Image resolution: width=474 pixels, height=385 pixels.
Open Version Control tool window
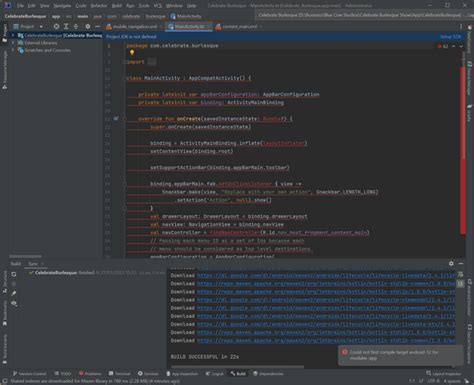[29, 374]
